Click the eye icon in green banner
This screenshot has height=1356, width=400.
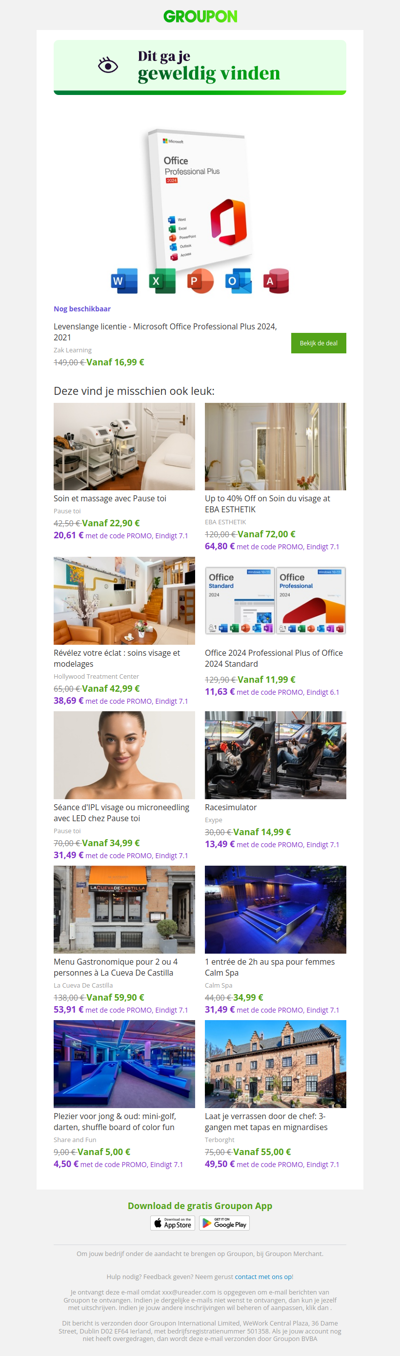[108, 65]
